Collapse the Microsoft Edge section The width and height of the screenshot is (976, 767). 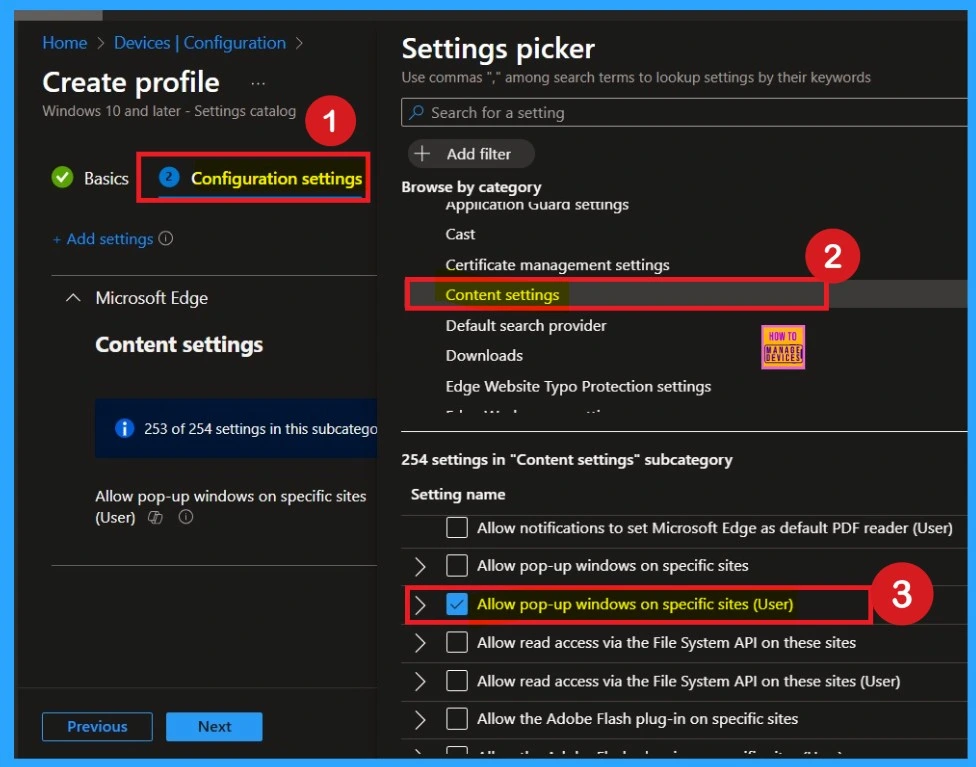point(73,298)
